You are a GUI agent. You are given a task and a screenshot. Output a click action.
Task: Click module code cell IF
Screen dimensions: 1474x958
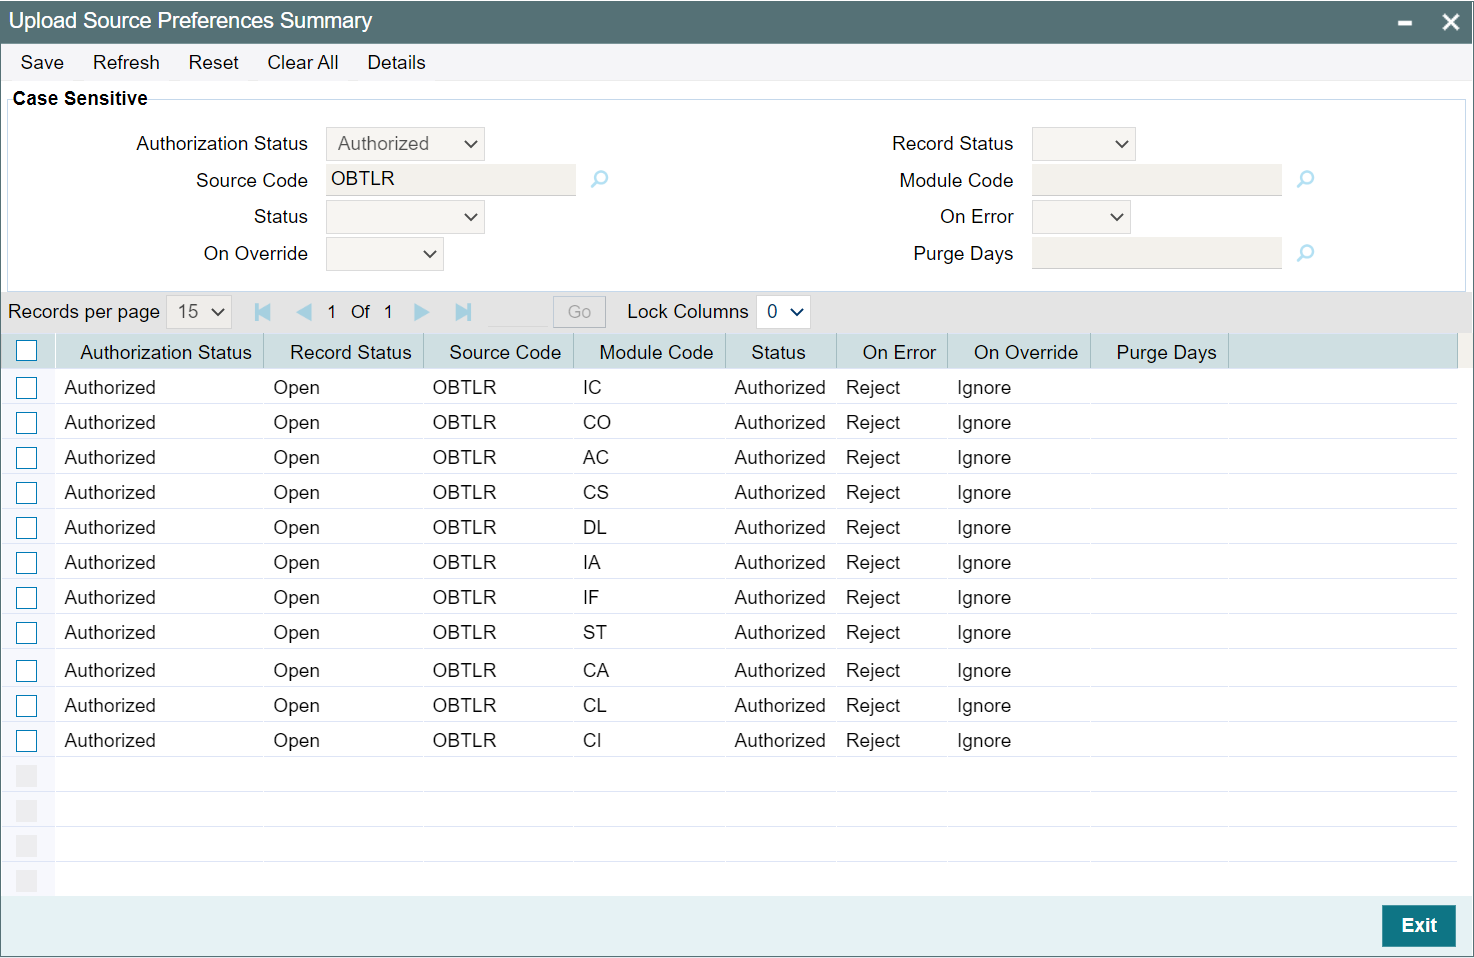(x=591, y=597)
